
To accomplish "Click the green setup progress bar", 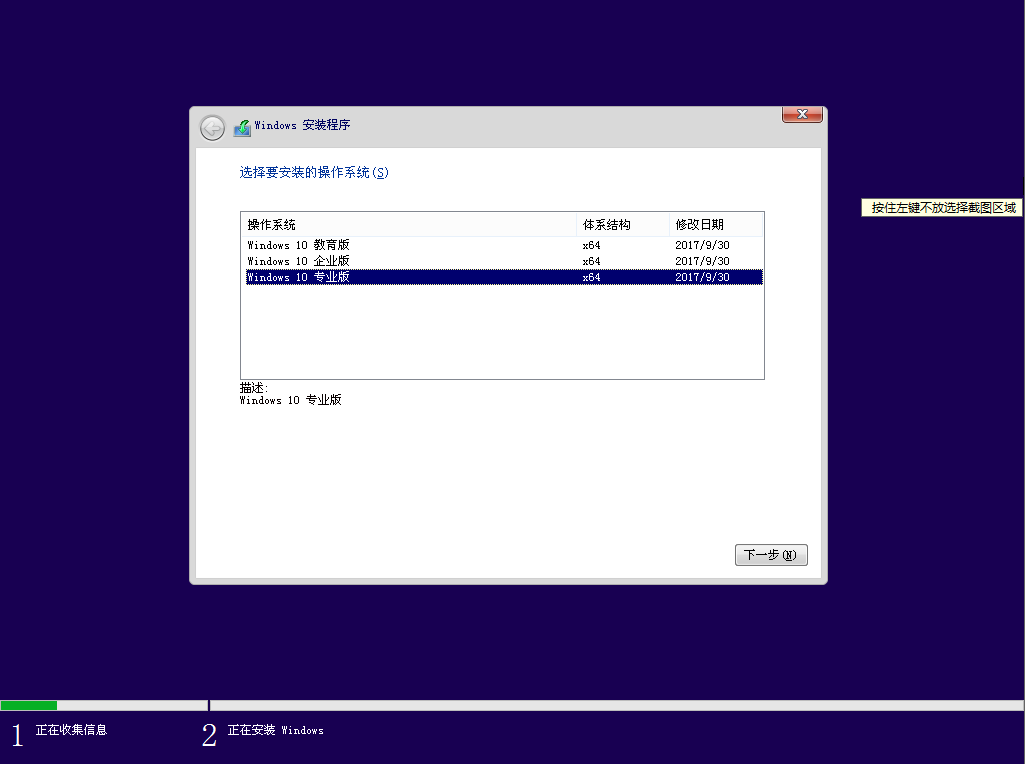I will click(x=29, y=705).
